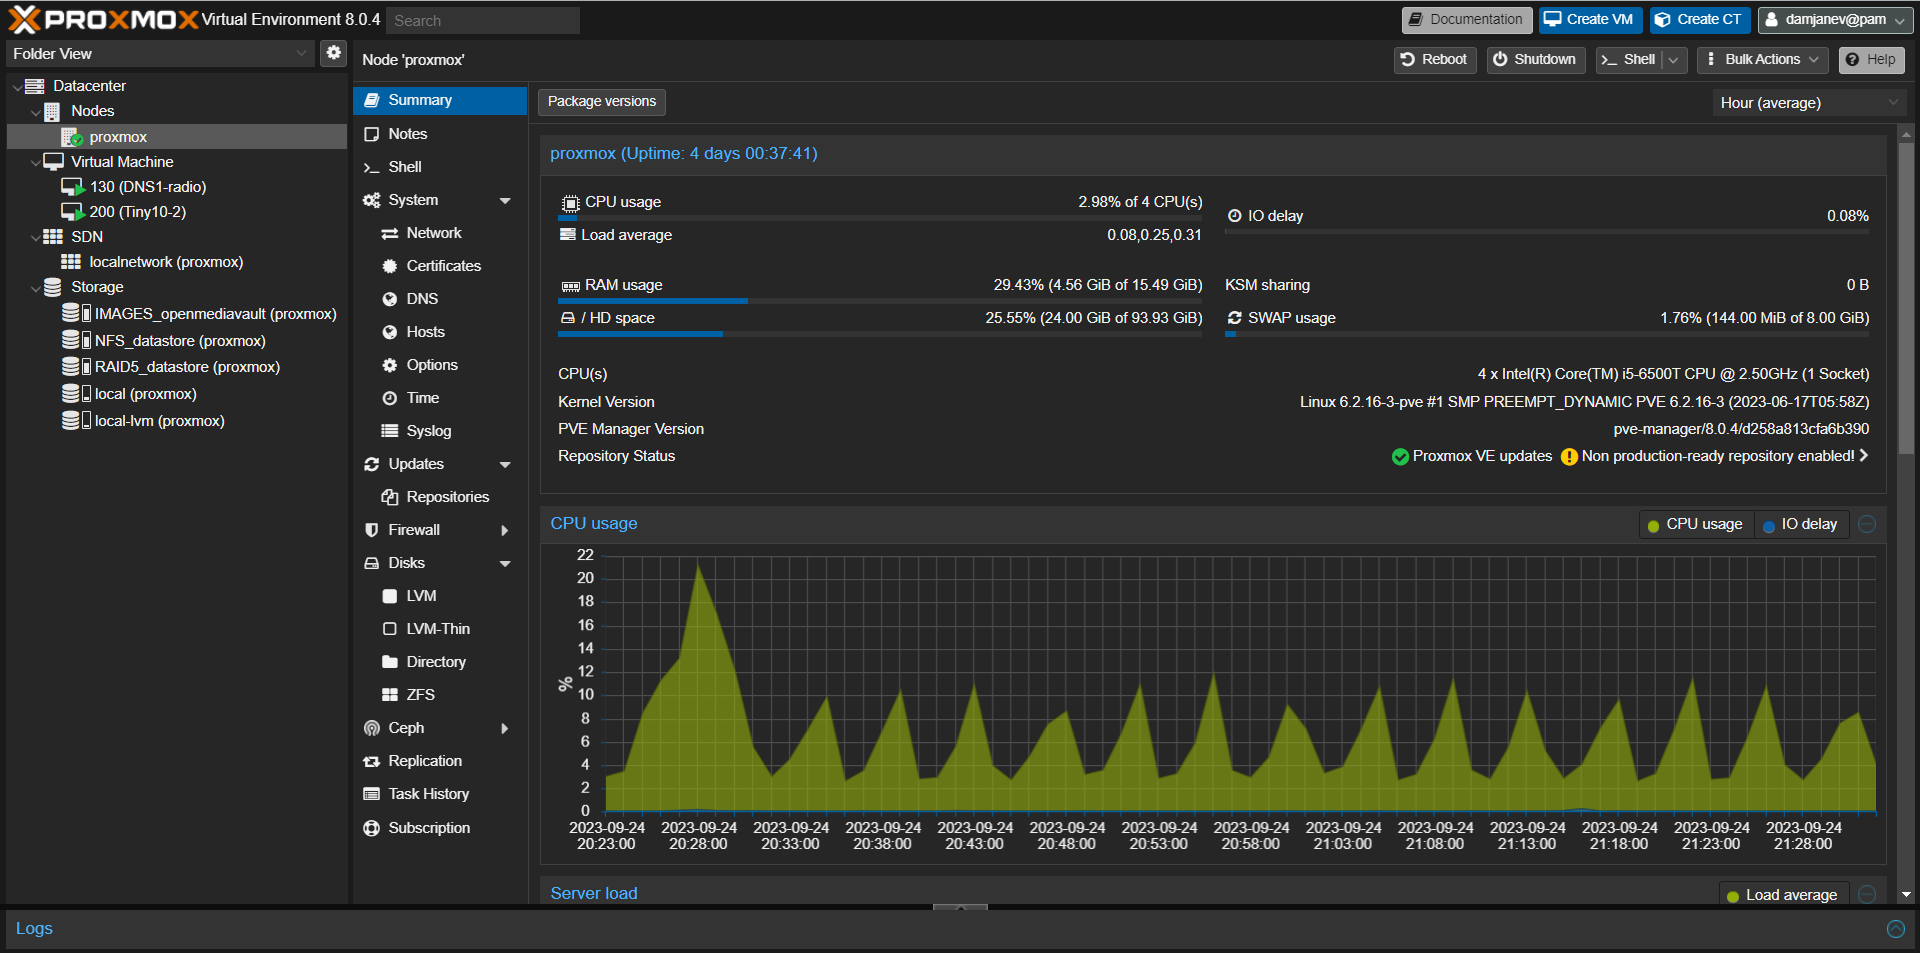Screen dimensions: 1920x953
Task: Open the Directory menu item
Action: click(440, 662)
